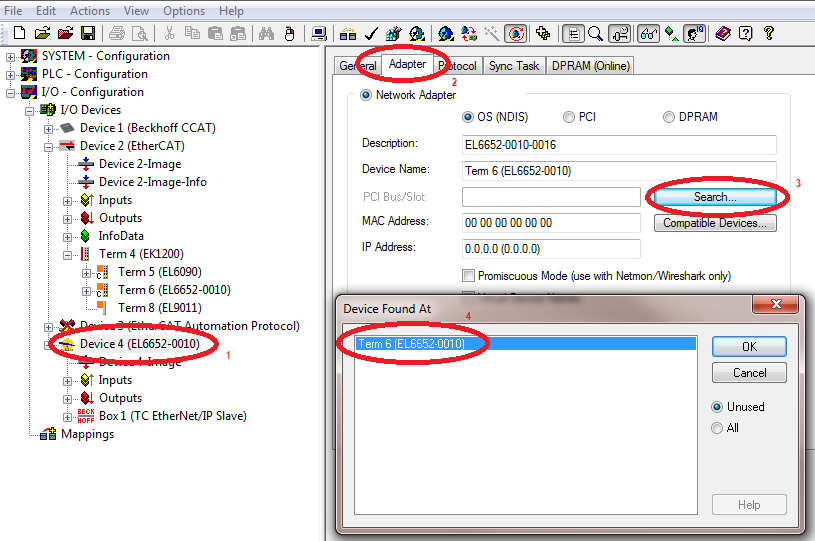815x541 pixels.
Task: Select Device 4 (EL6652-0010) in tree
Action: point(140,344)
